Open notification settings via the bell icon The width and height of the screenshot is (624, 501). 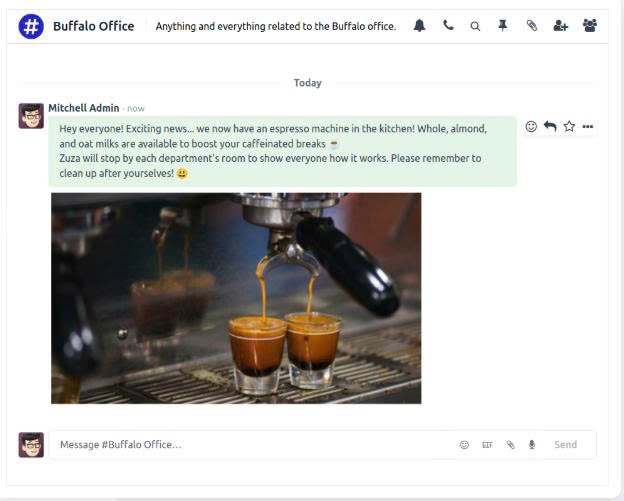(419, 26)
